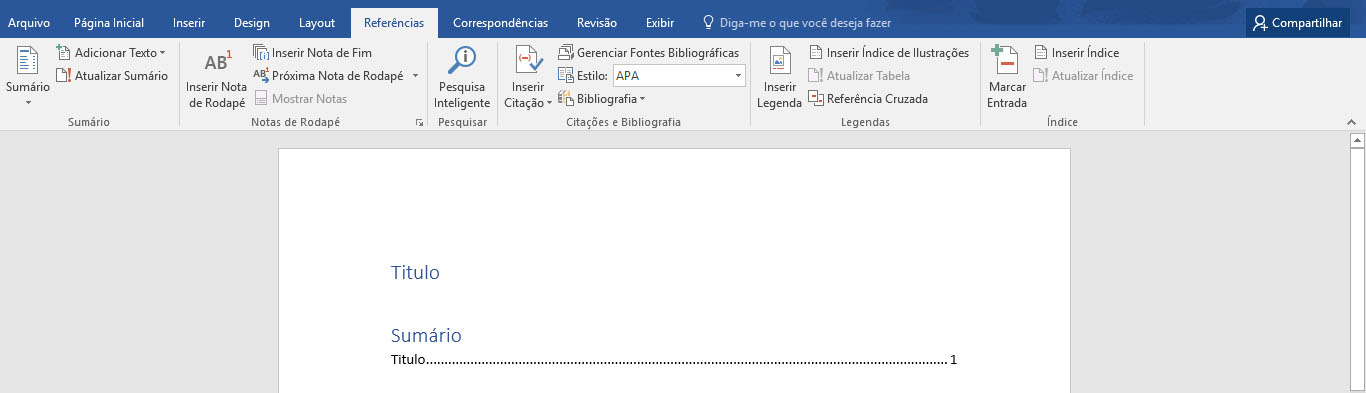Select the Referências tab

394,22
